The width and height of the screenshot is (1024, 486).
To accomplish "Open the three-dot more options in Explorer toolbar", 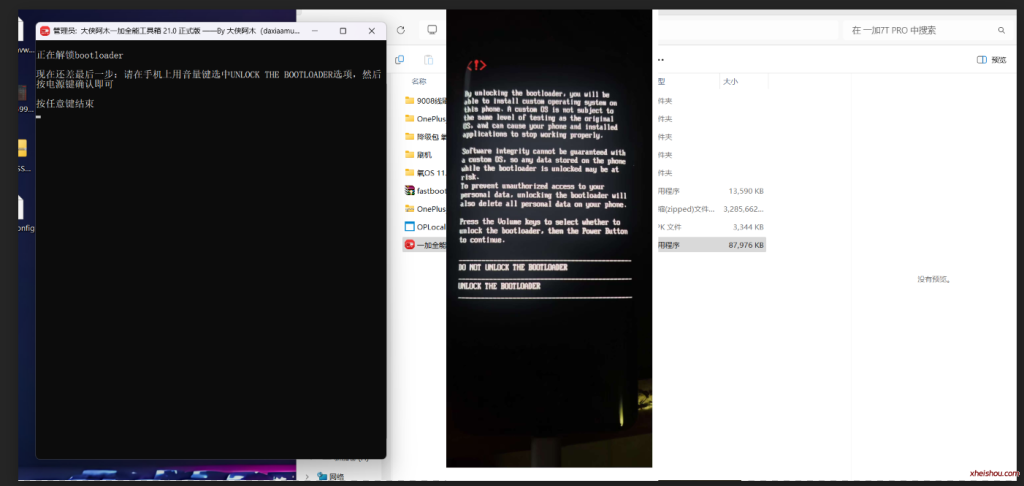I will (x=661, y=59).
